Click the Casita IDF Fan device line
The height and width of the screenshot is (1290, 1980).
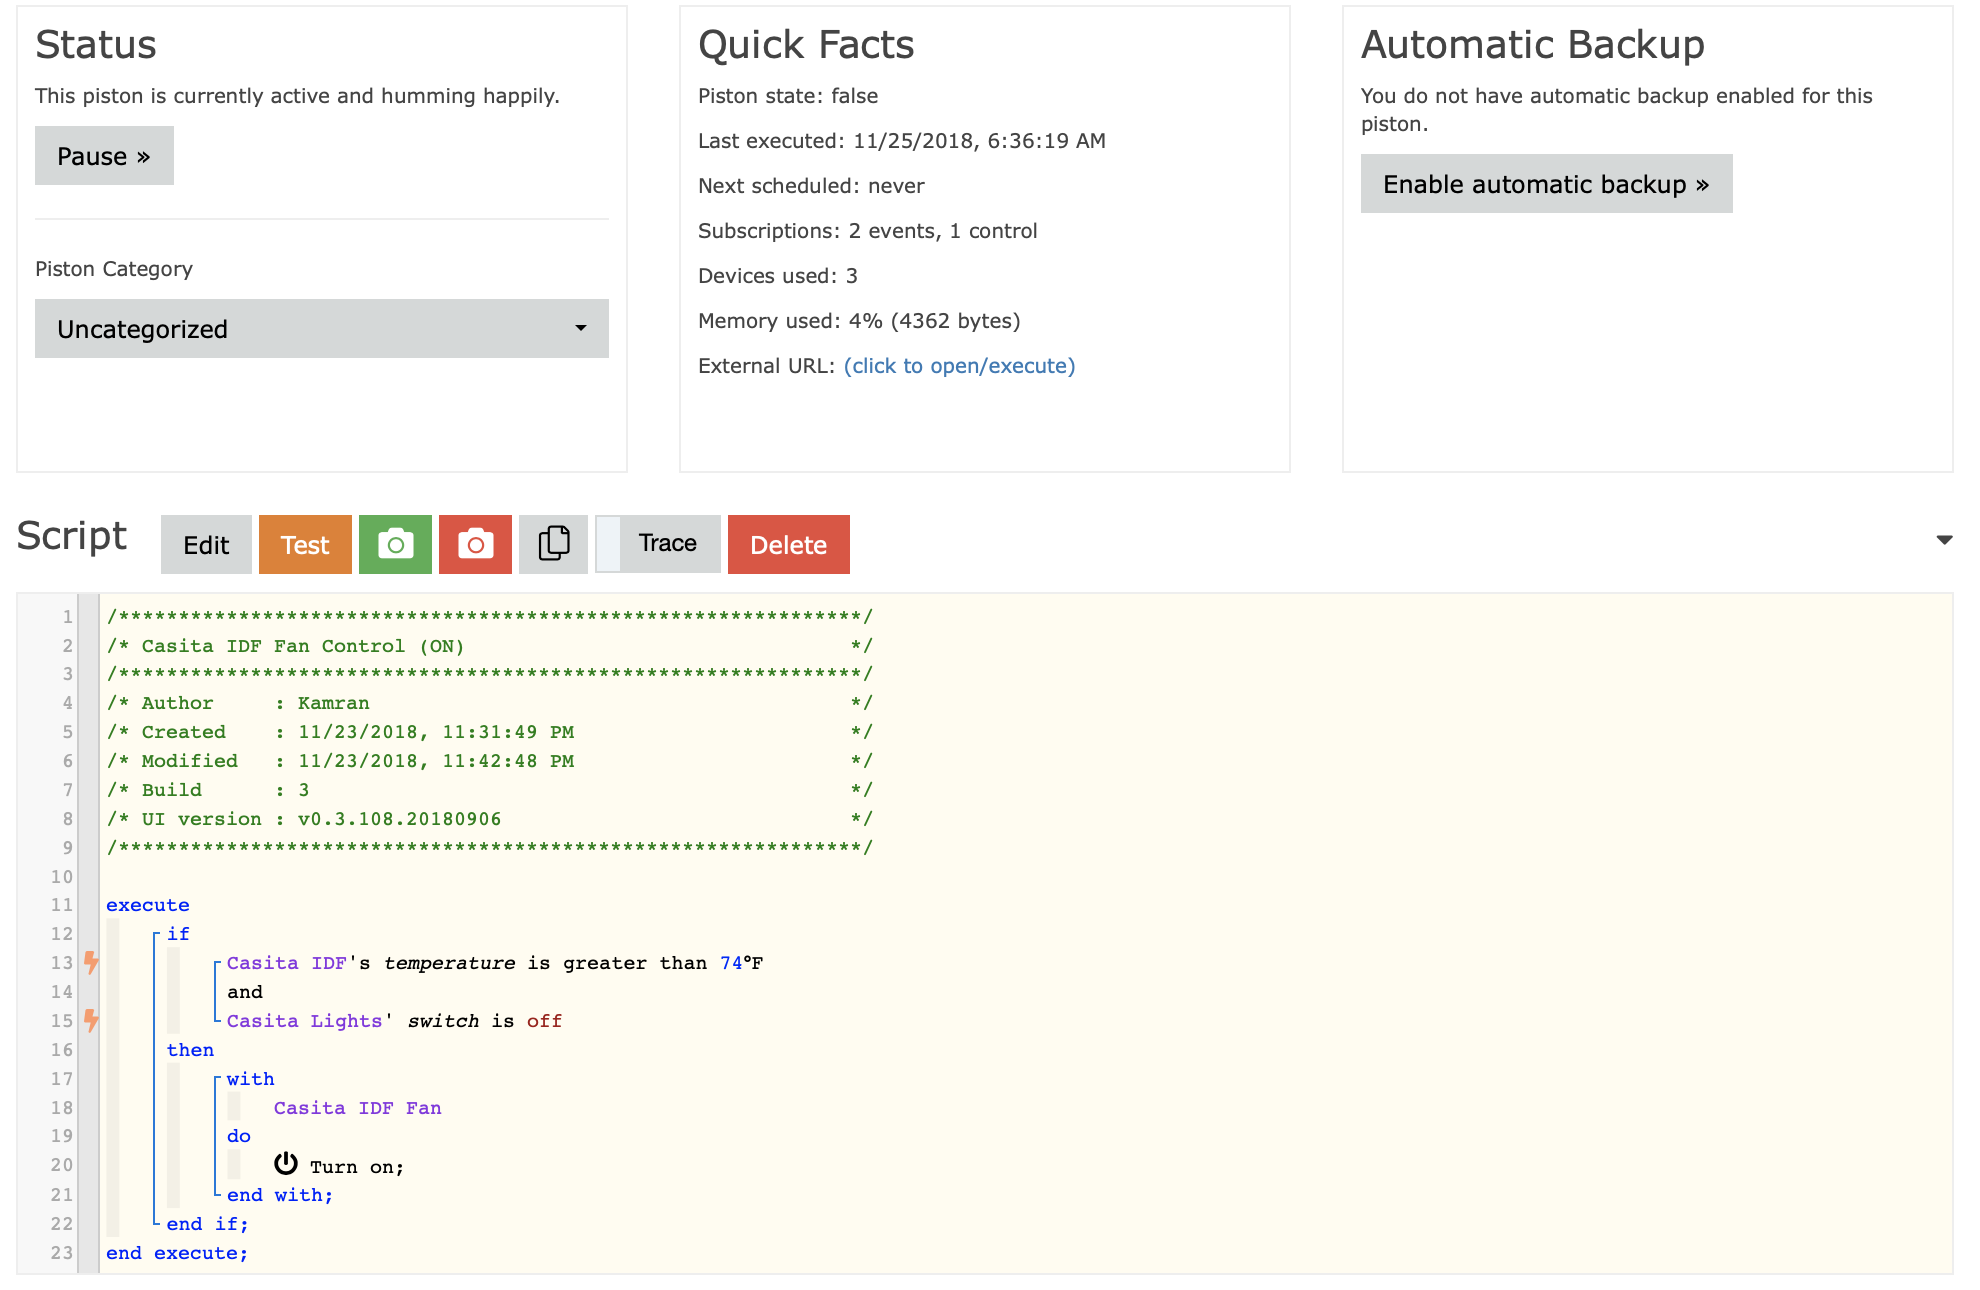point(358,1108)
